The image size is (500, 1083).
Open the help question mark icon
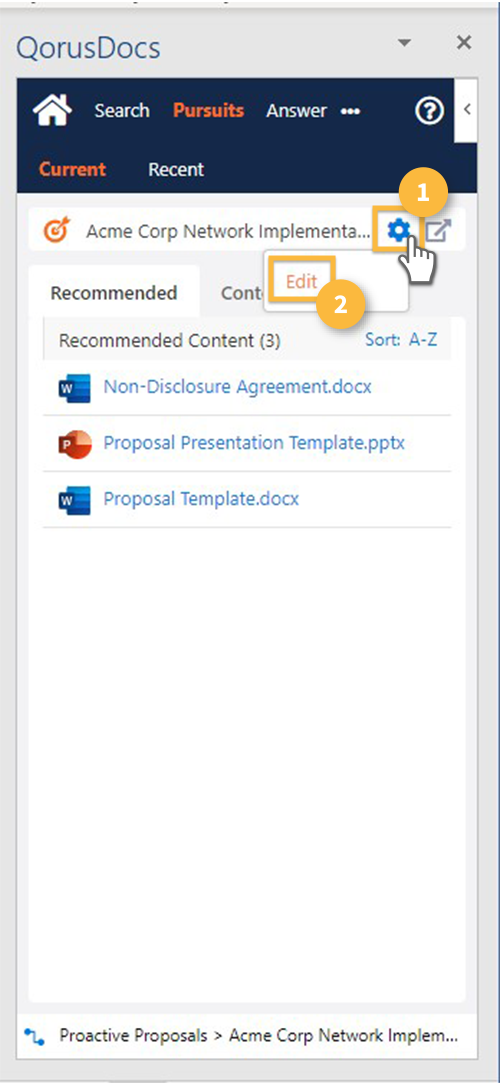point(429,111)
